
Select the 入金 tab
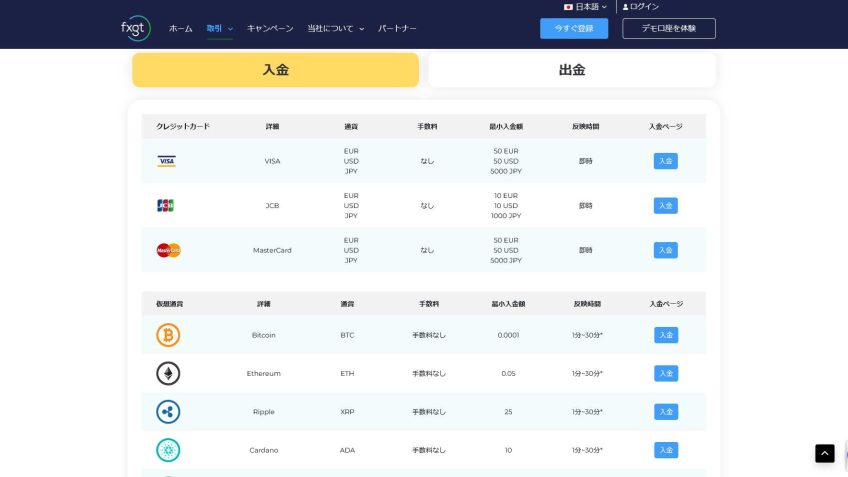point(275,70)
